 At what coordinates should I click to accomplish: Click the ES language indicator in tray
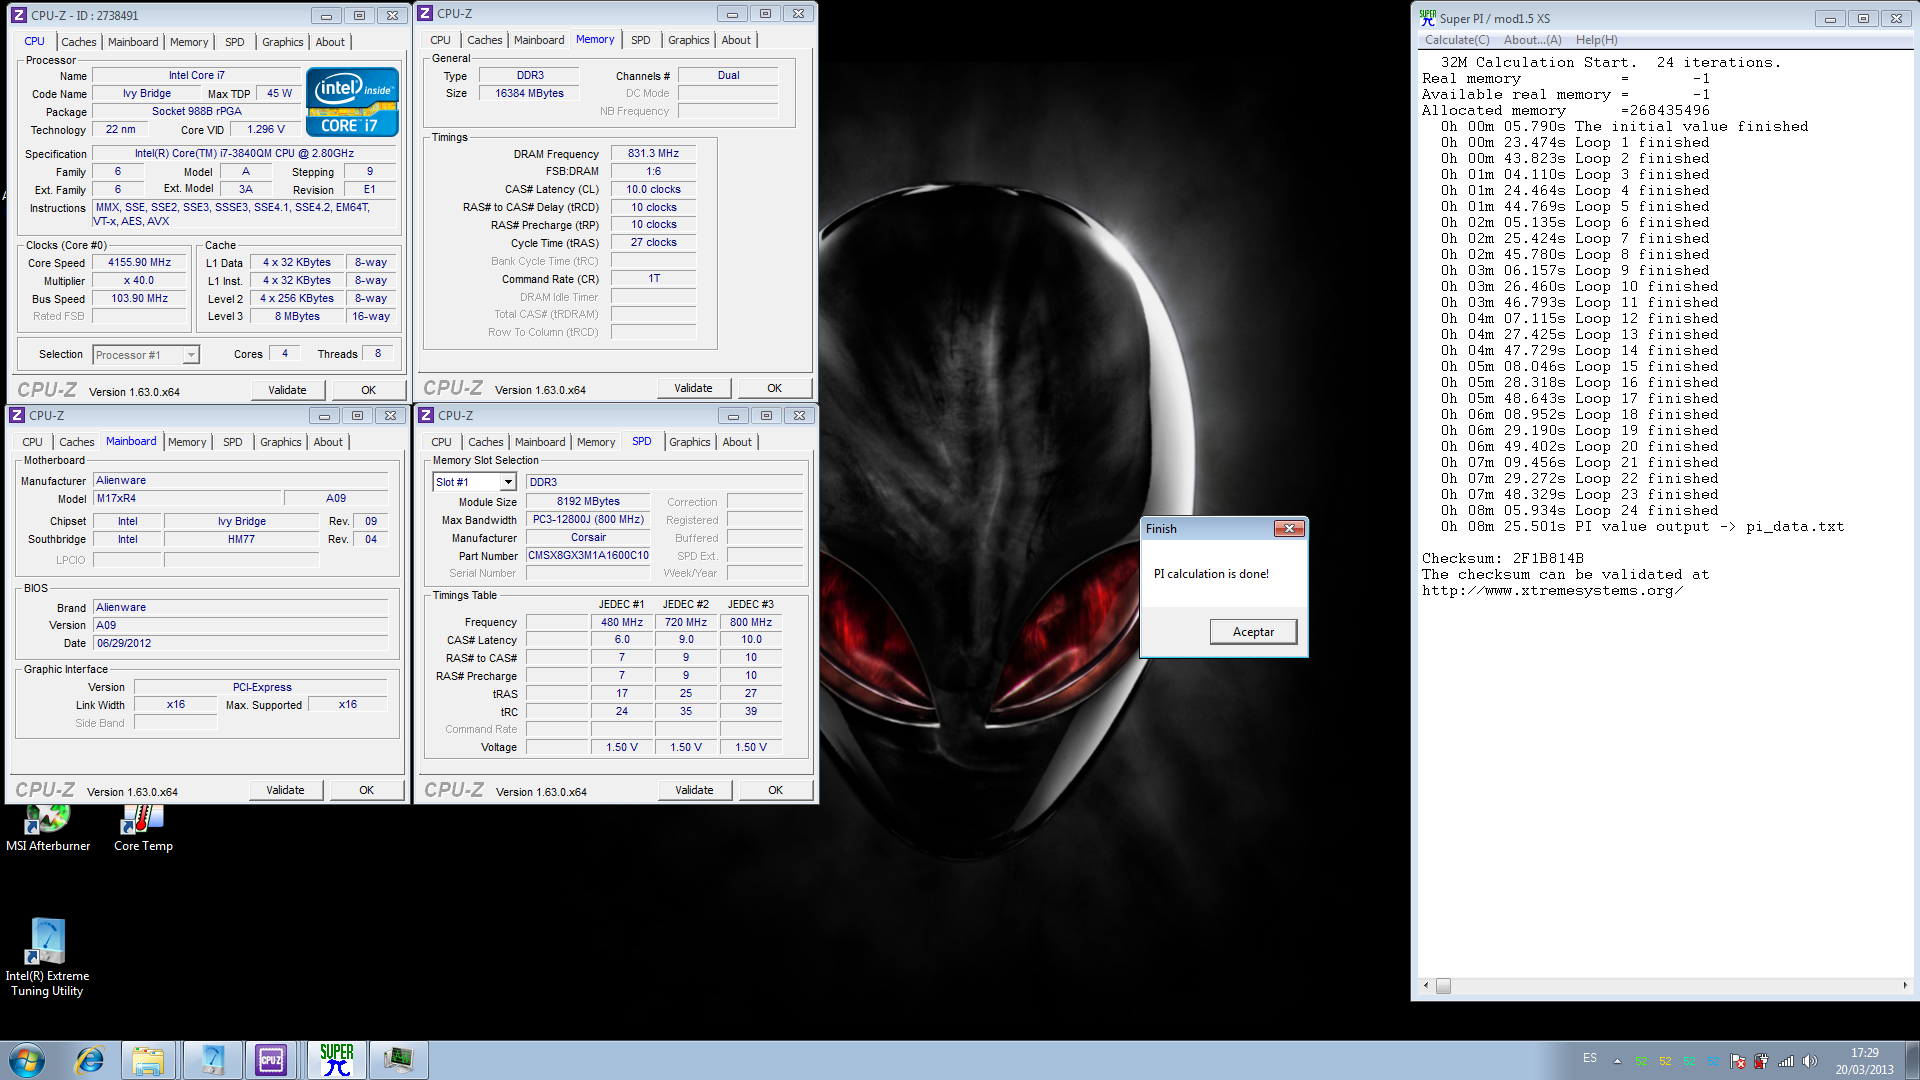[x=1590, y=1058]
